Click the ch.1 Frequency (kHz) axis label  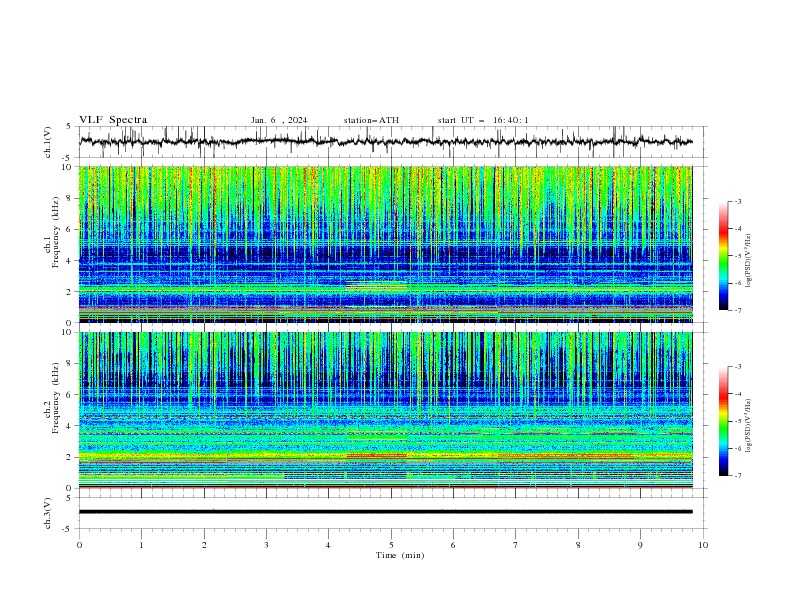(x=52, y=232)
